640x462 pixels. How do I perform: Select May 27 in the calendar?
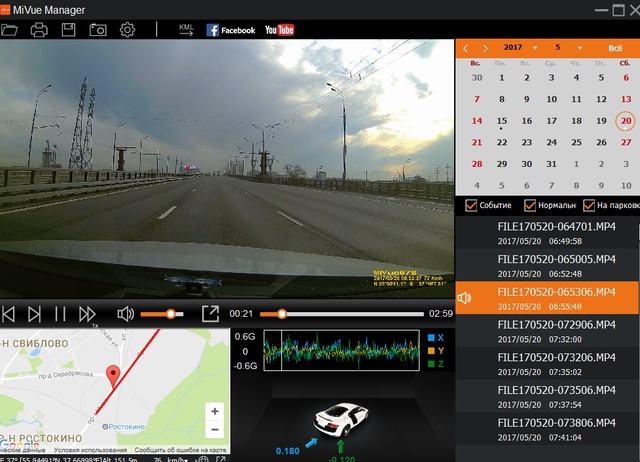tap(626, 142)
